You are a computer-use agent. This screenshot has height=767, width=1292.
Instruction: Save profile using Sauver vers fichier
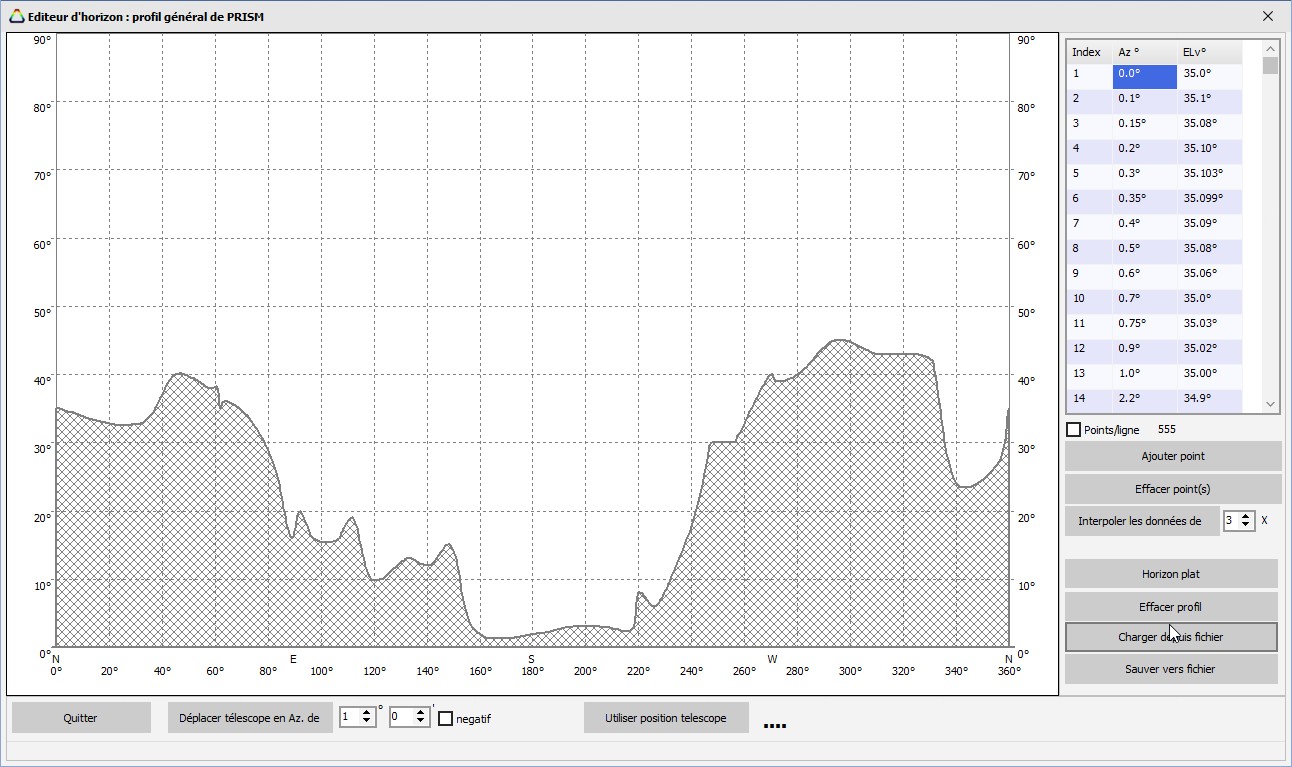(x=1171, y=669)
